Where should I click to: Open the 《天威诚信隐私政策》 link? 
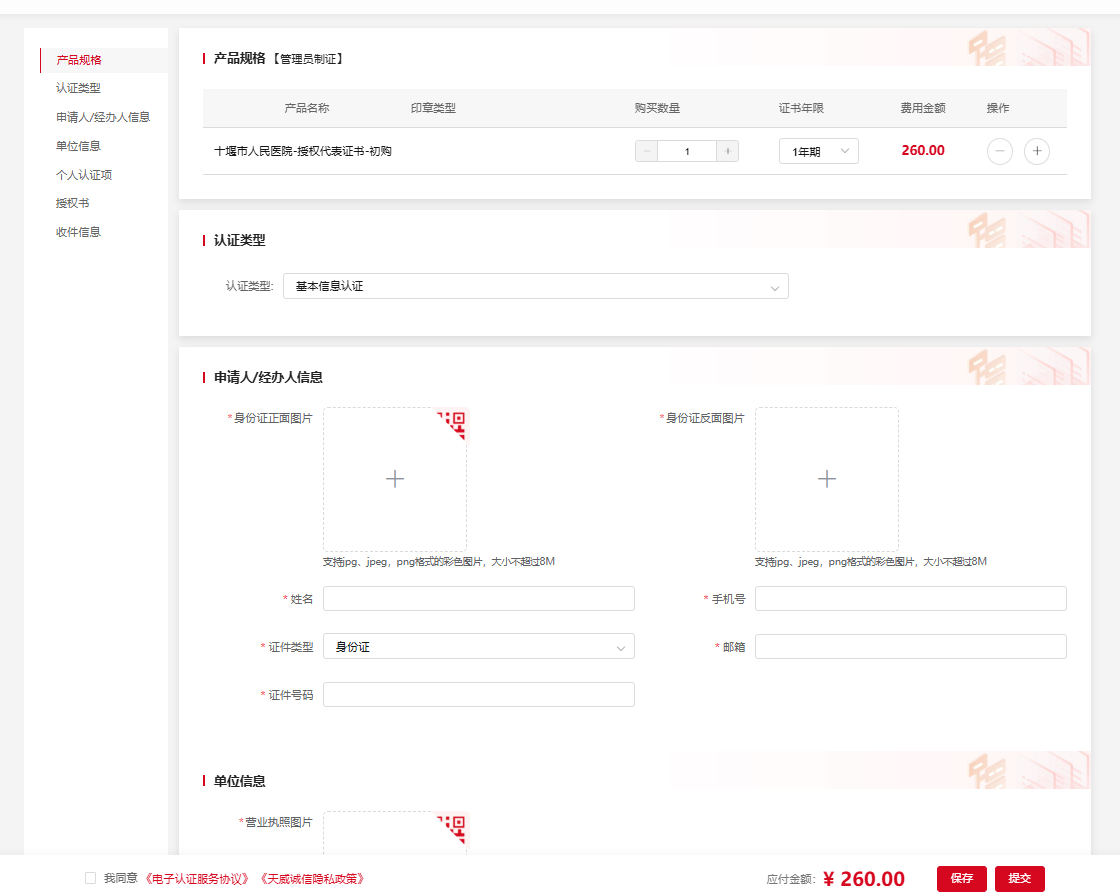(x=311, y=879)
